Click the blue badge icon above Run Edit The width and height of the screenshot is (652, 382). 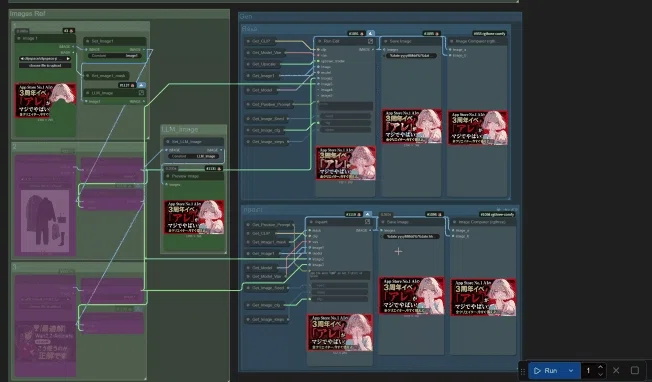[370, 33]
